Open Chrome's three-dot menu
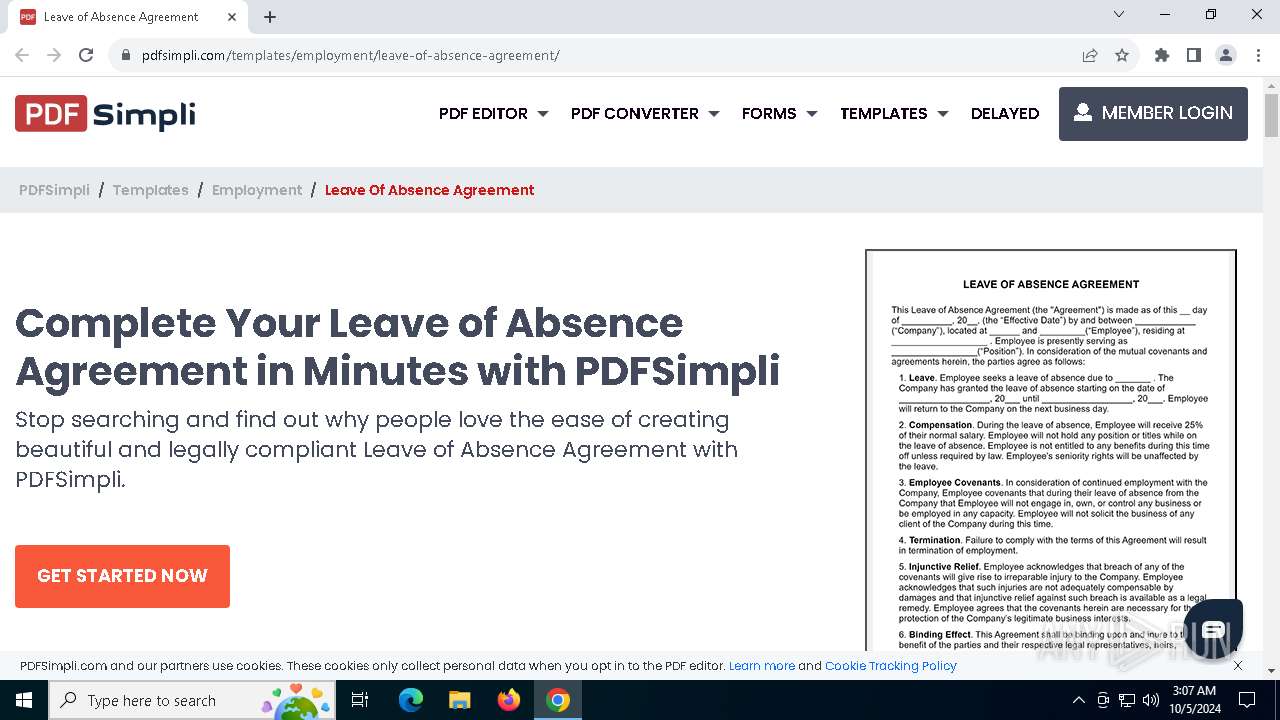Viewport: 1280px width, 720px height. tap(1258, 55)
